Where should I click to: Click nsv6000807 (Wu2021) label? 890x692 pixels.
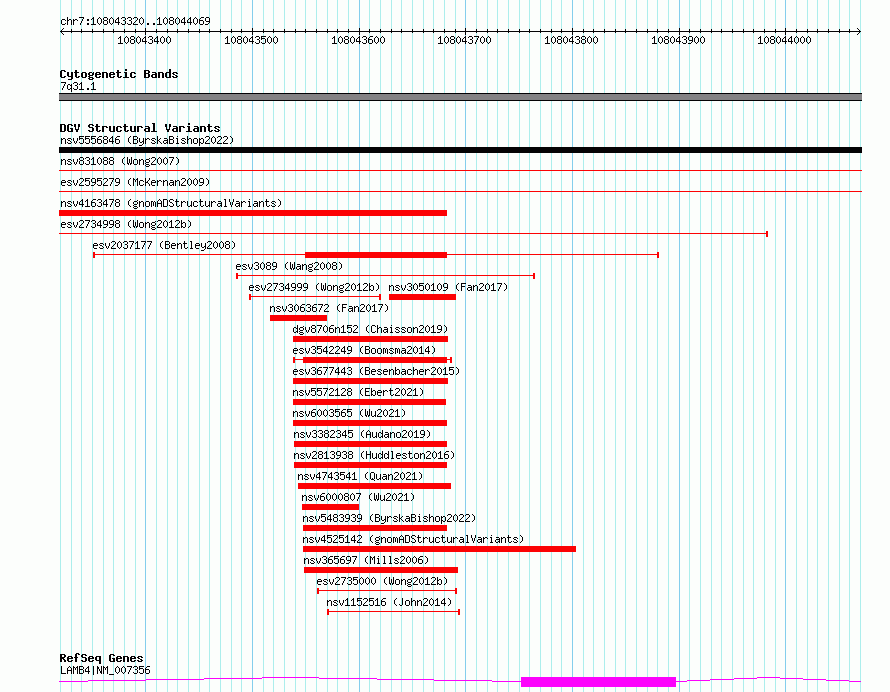pos(358,497)
